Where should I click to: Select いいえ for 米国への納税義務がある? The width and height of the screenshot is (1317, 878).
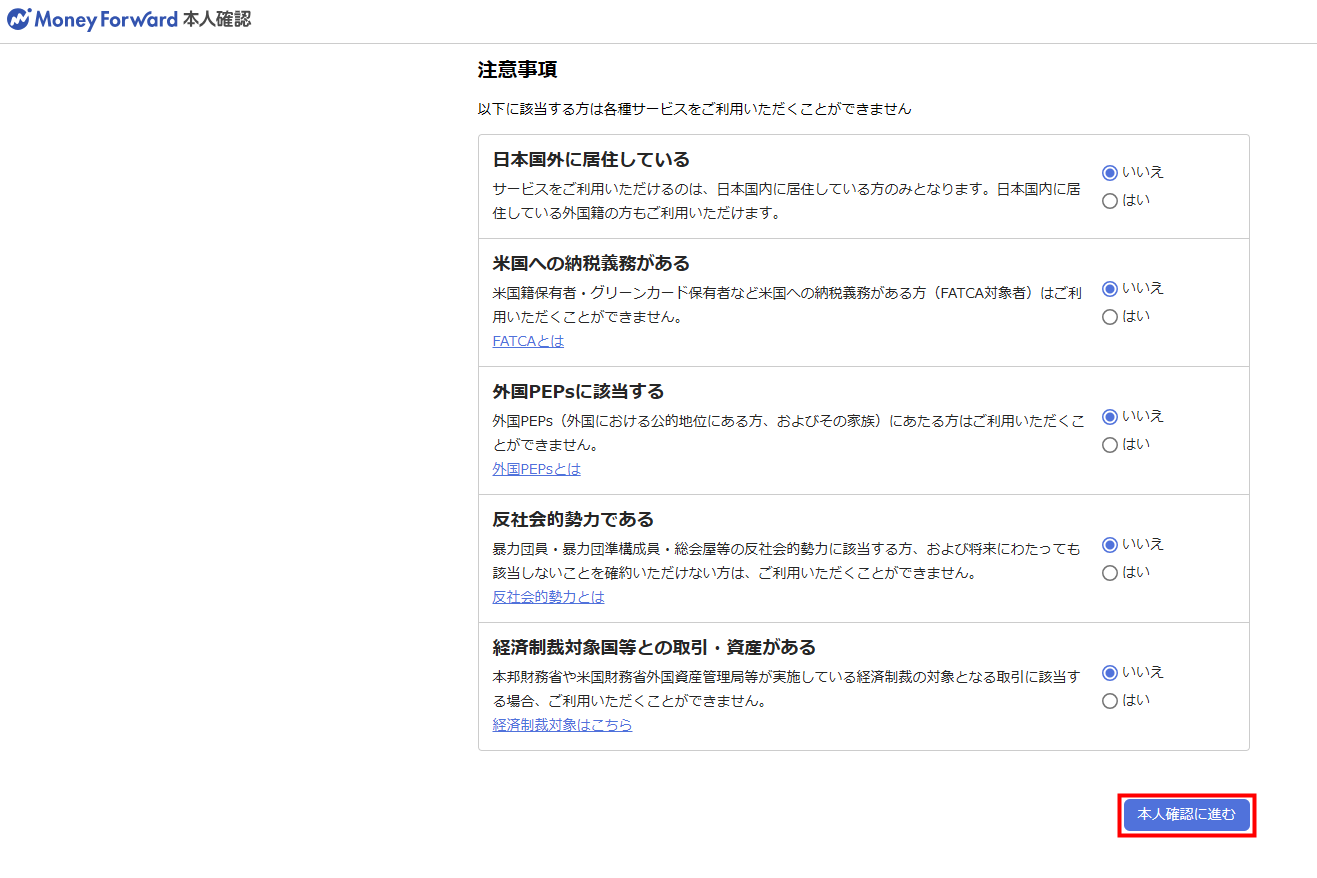[x=1109, y=289]
